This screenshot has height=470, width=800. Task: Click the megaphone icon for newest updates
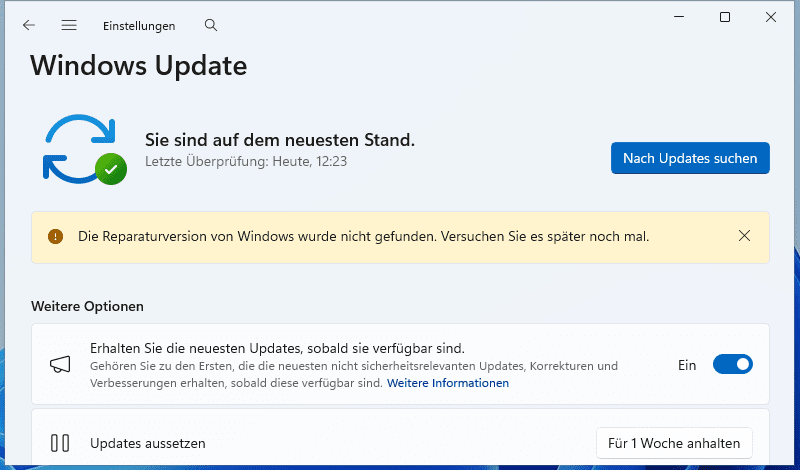coord(60,365)
